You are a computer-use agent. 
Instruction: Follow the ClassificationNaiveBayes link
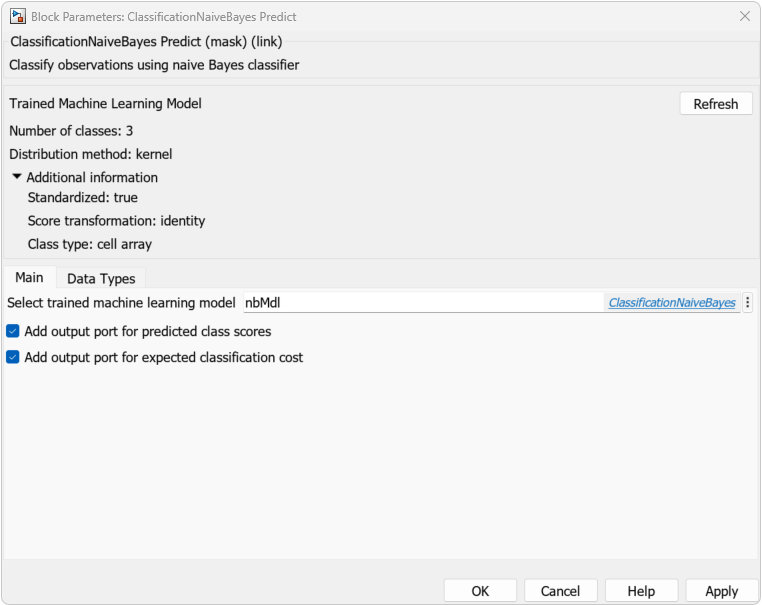tap(672, 302)
